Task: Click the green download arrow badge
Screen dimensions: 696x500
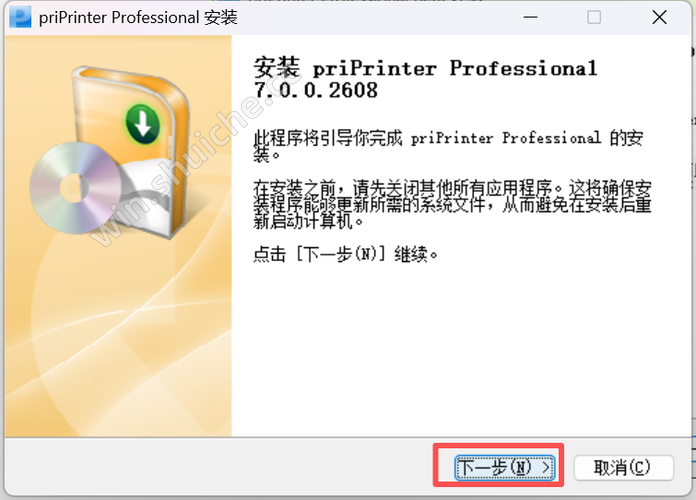Action: [143, 123]
